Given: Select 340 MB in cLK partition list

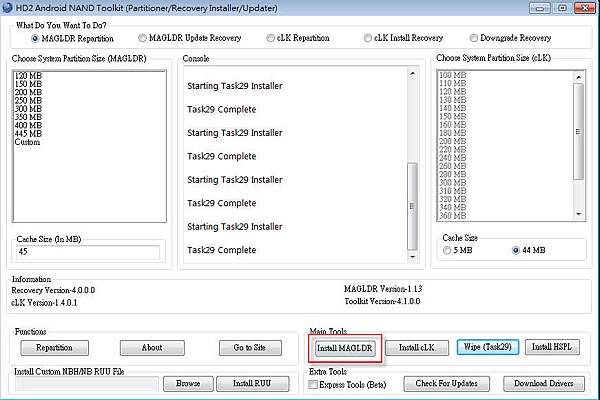Looking at the screenshot, I should point(453,207).
